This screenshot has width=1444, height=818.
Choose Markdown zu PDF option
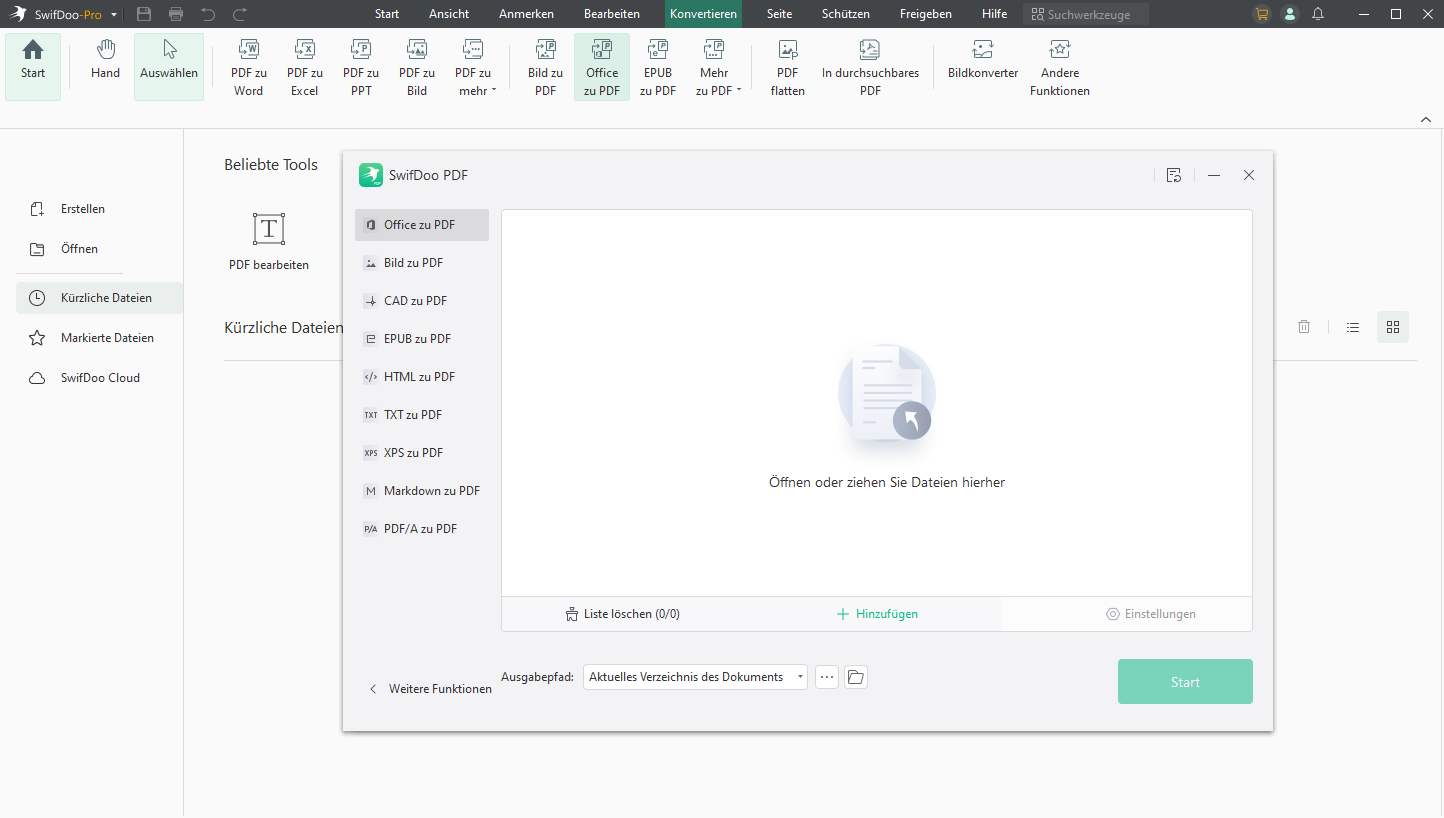[x=422, y=491]
